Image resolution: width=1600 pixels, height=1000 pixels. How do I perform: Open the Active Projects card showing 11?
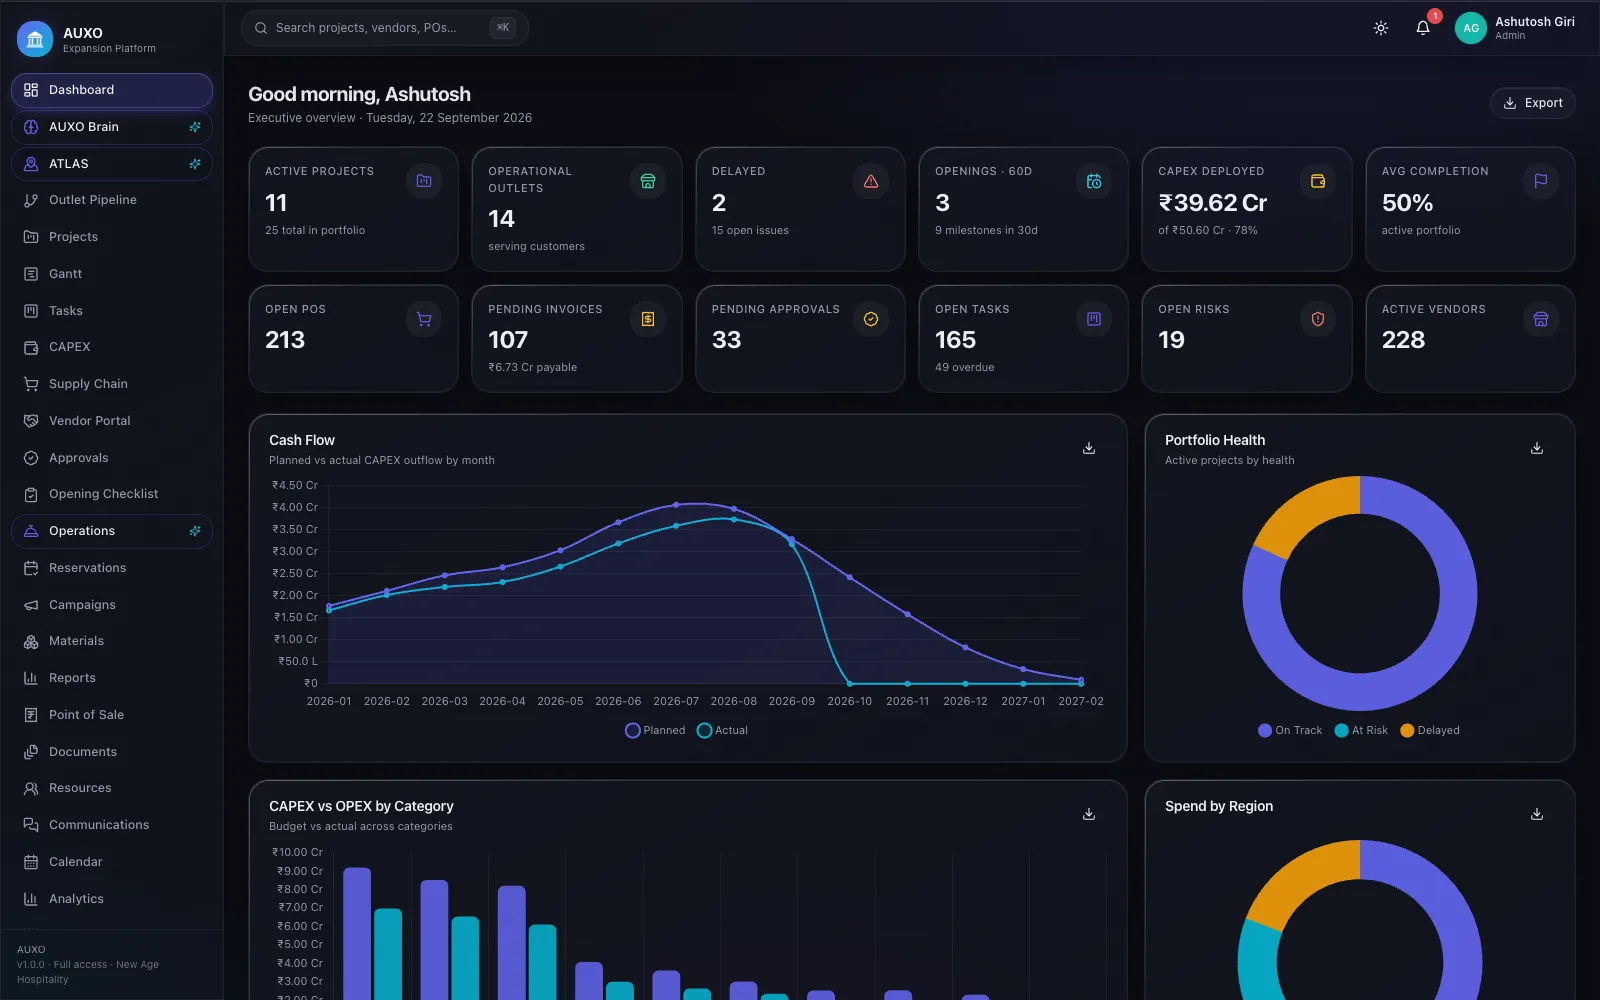[353, 209]
